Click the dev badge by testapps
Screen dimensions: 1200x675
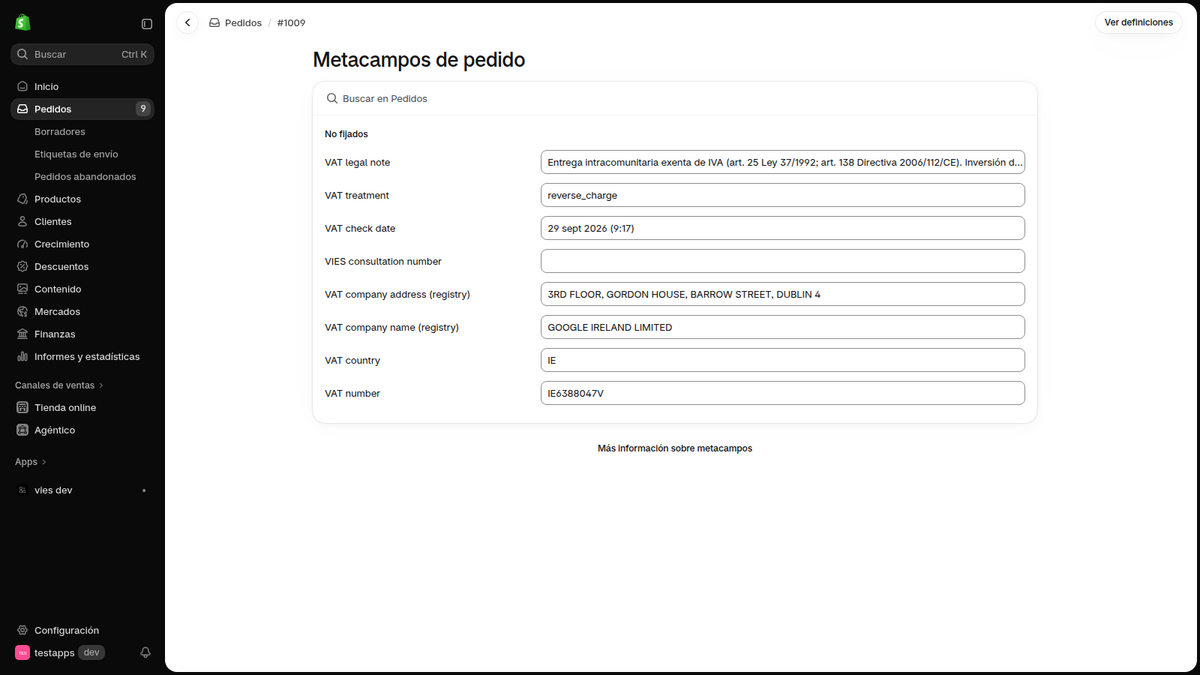click(x=91, y=653)
